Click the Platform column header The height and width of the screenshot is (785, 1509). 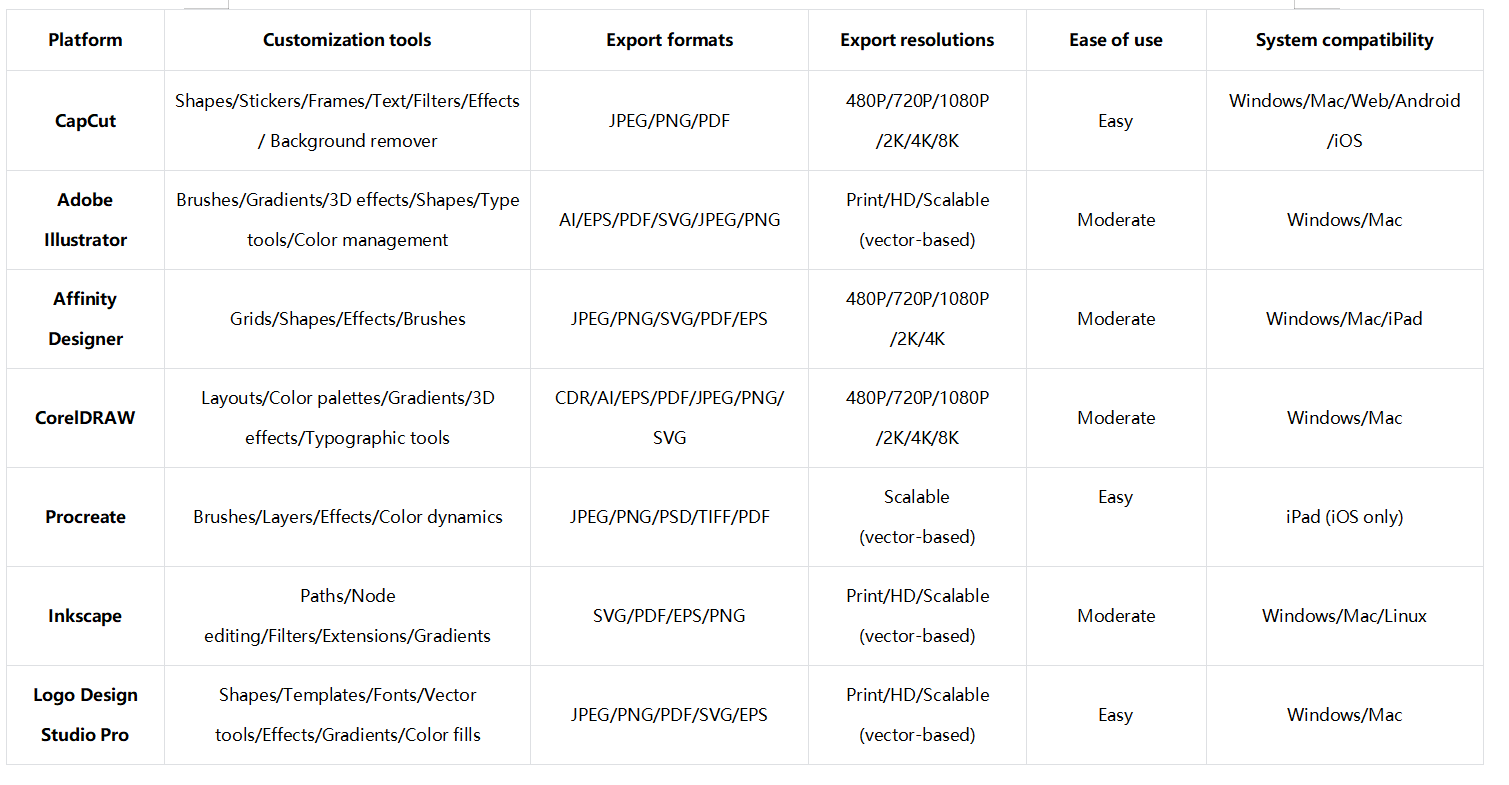coord(85,40)
